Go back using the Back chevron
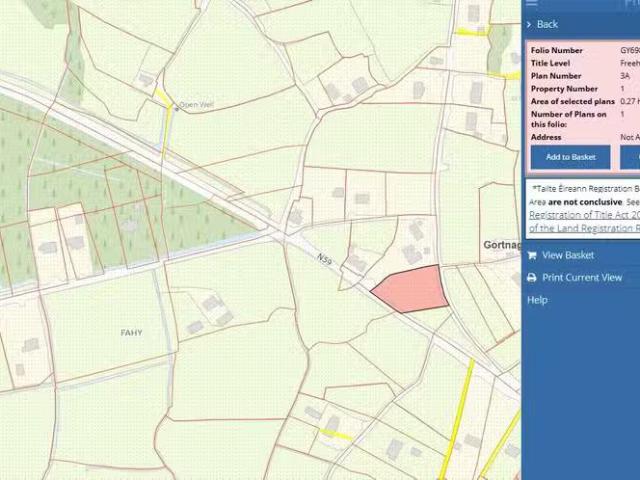The width and height of the screenshot is (640, 480). 529,24
